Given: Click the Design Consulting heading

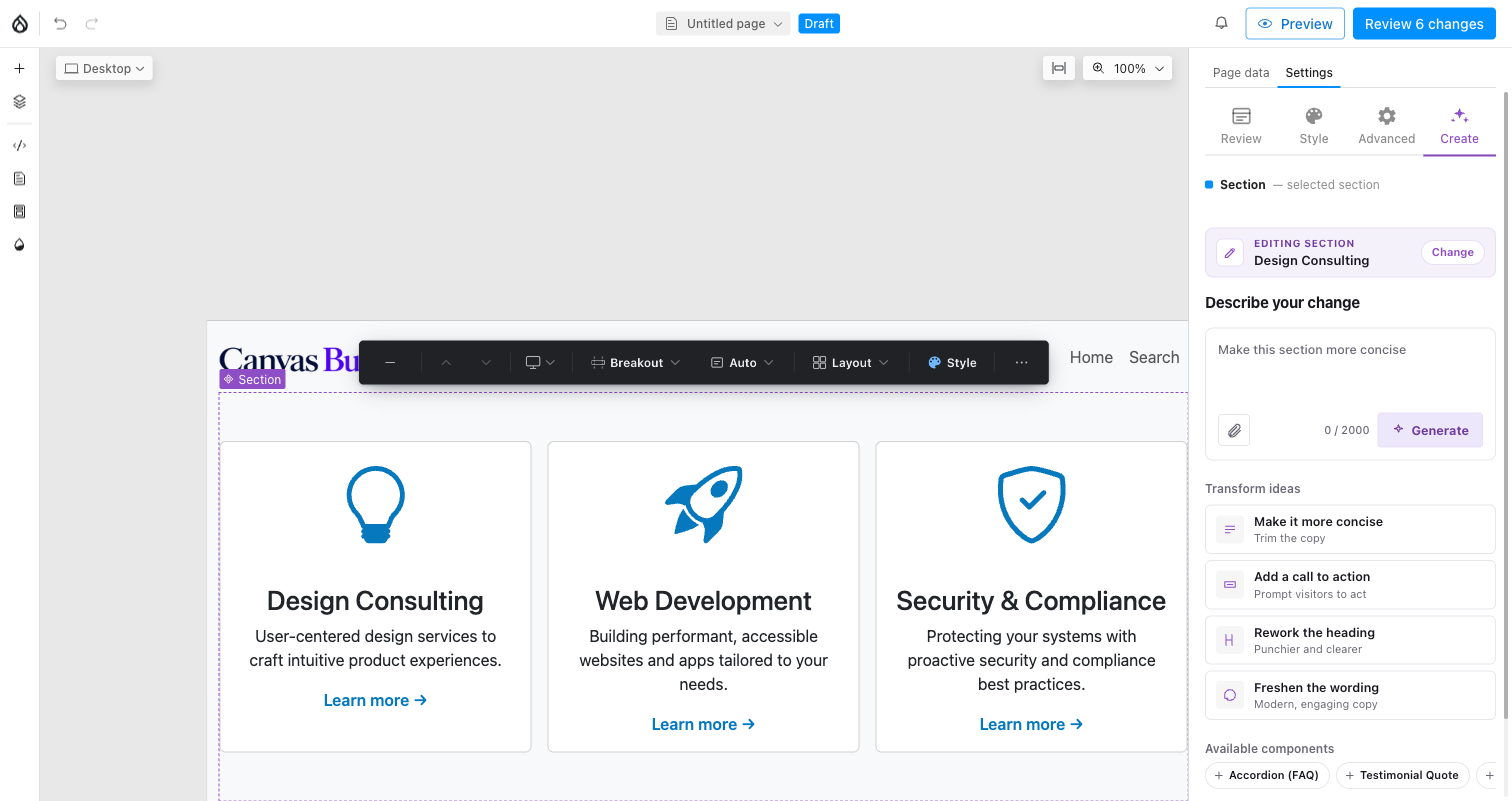Looking at the screenshot, I should [x=375, y=601].
